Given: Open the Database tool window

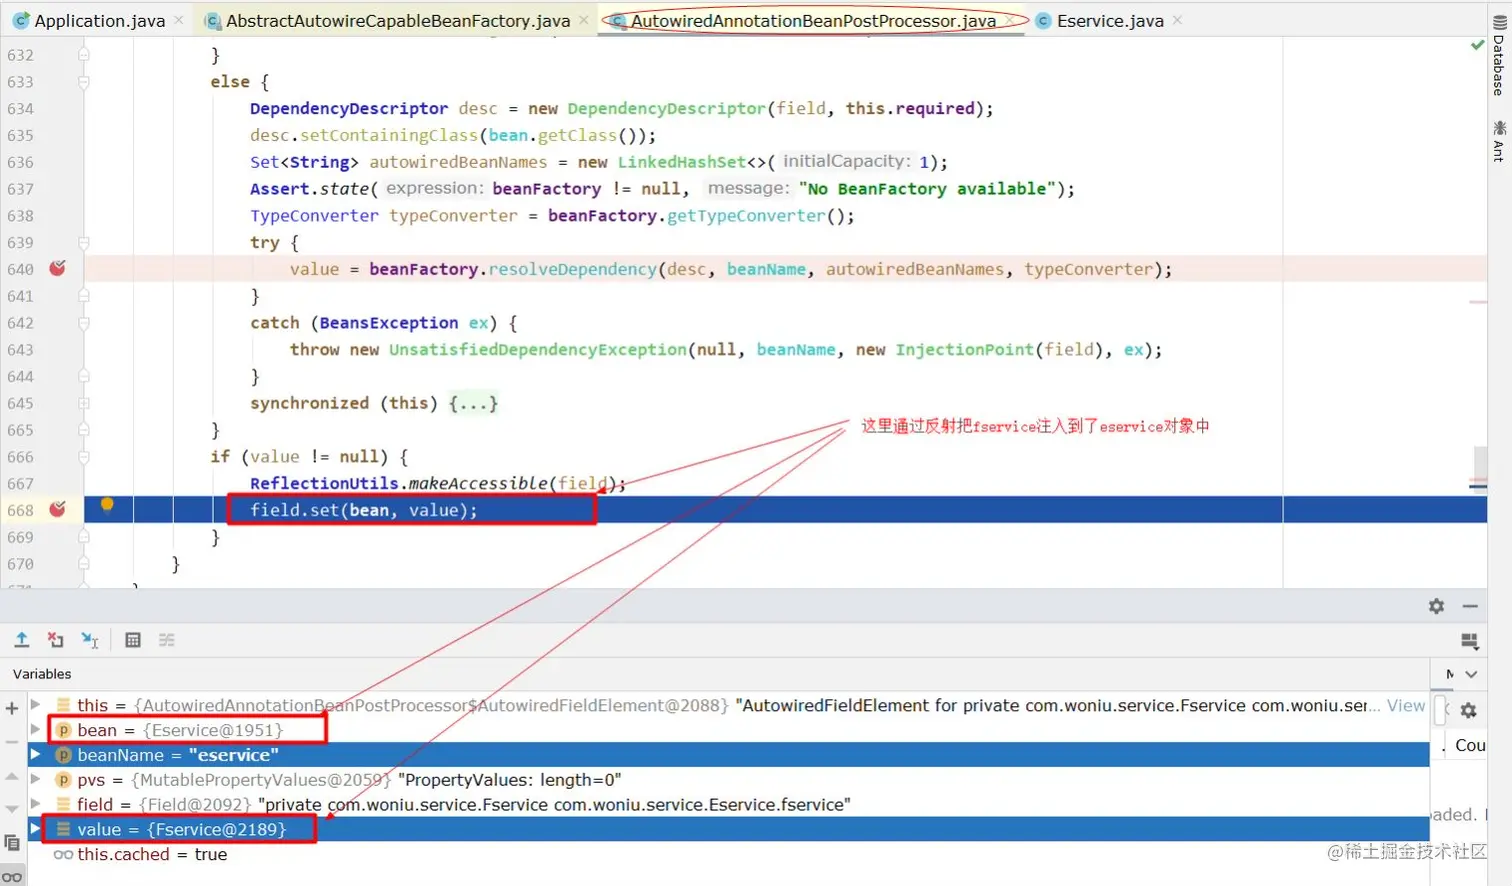Looking at the screenshot, I should pyautogui.click(x=1498, y=56).
